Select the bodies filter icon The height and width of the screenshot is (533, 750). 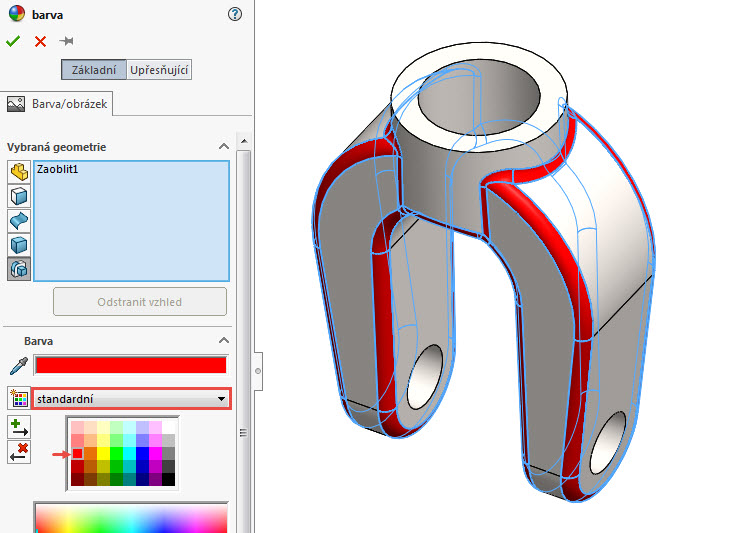click(19, 245)
